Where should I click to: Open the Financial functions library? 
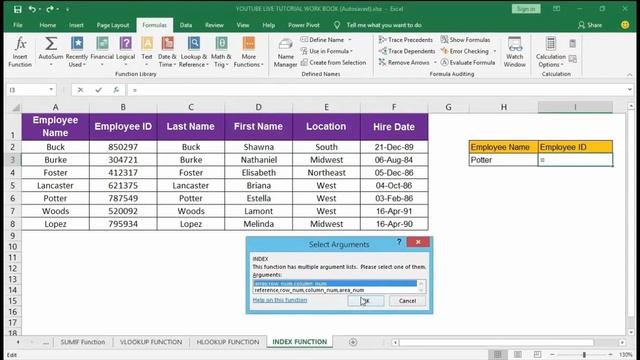102,52
